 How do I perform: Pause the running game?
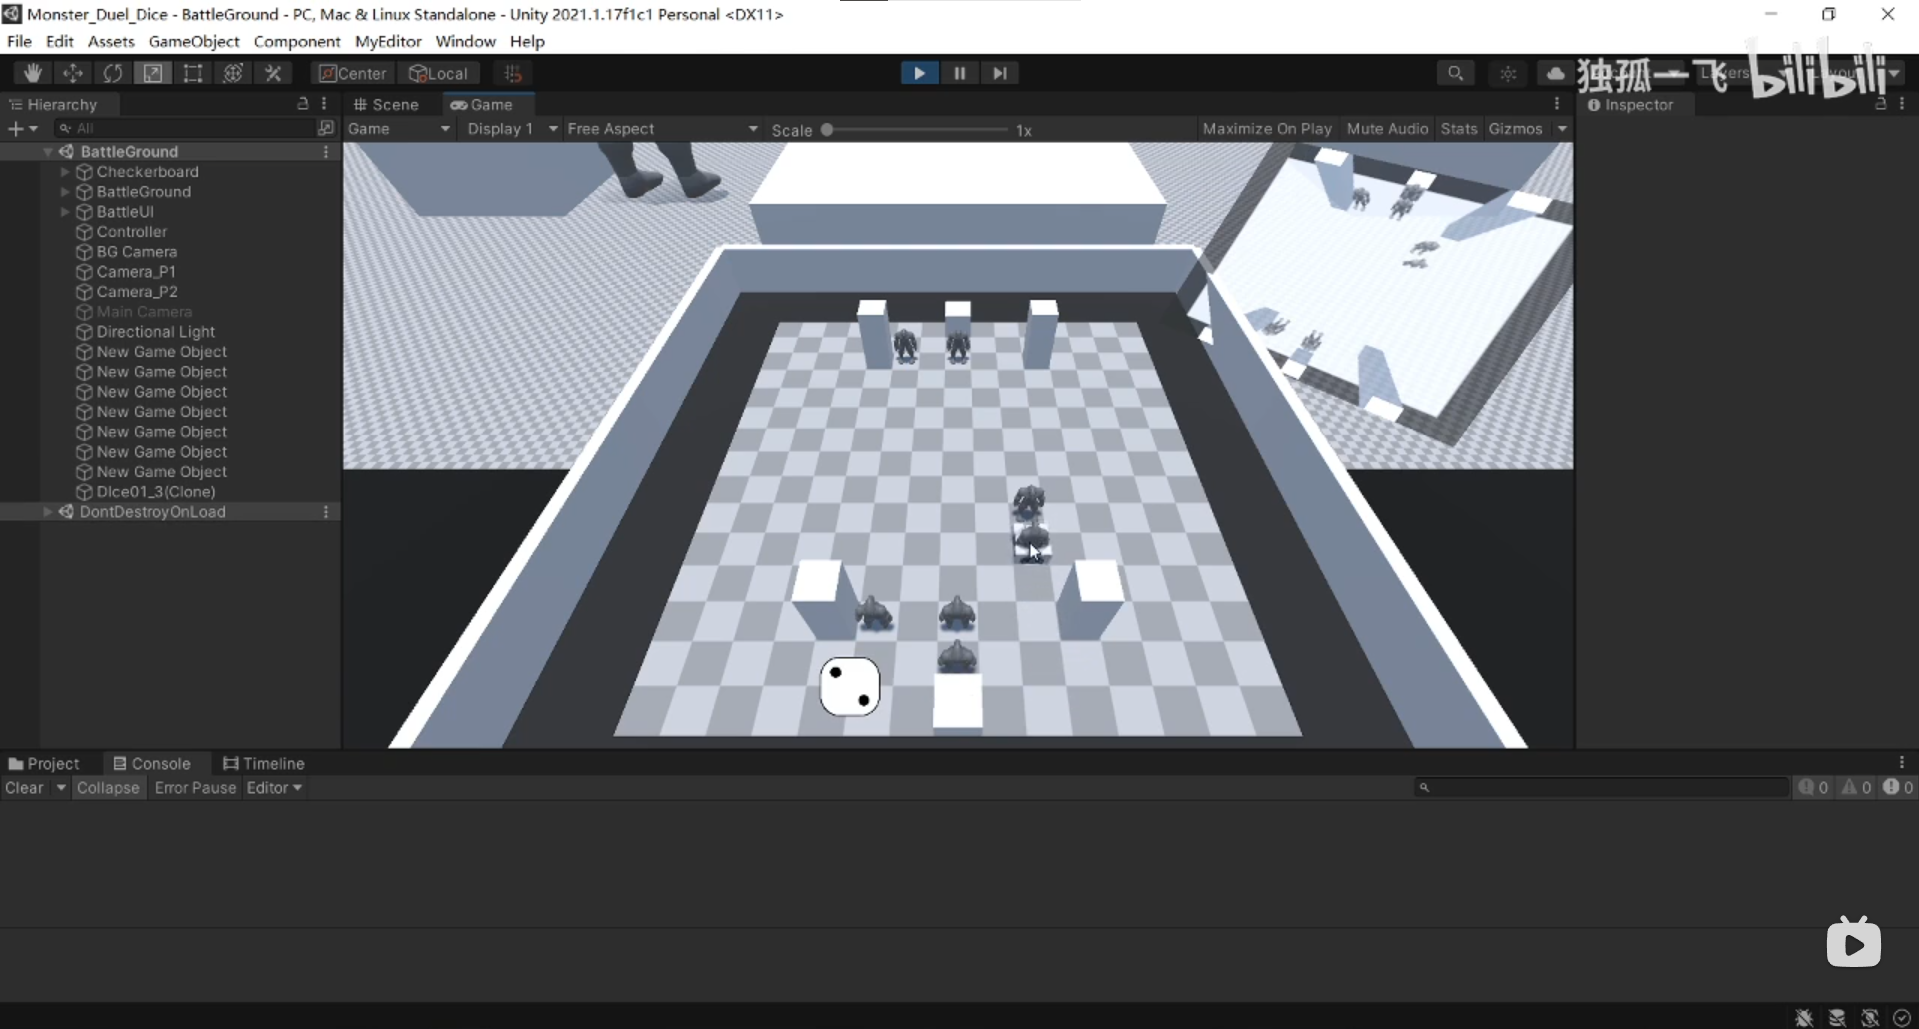click(959, 73)
